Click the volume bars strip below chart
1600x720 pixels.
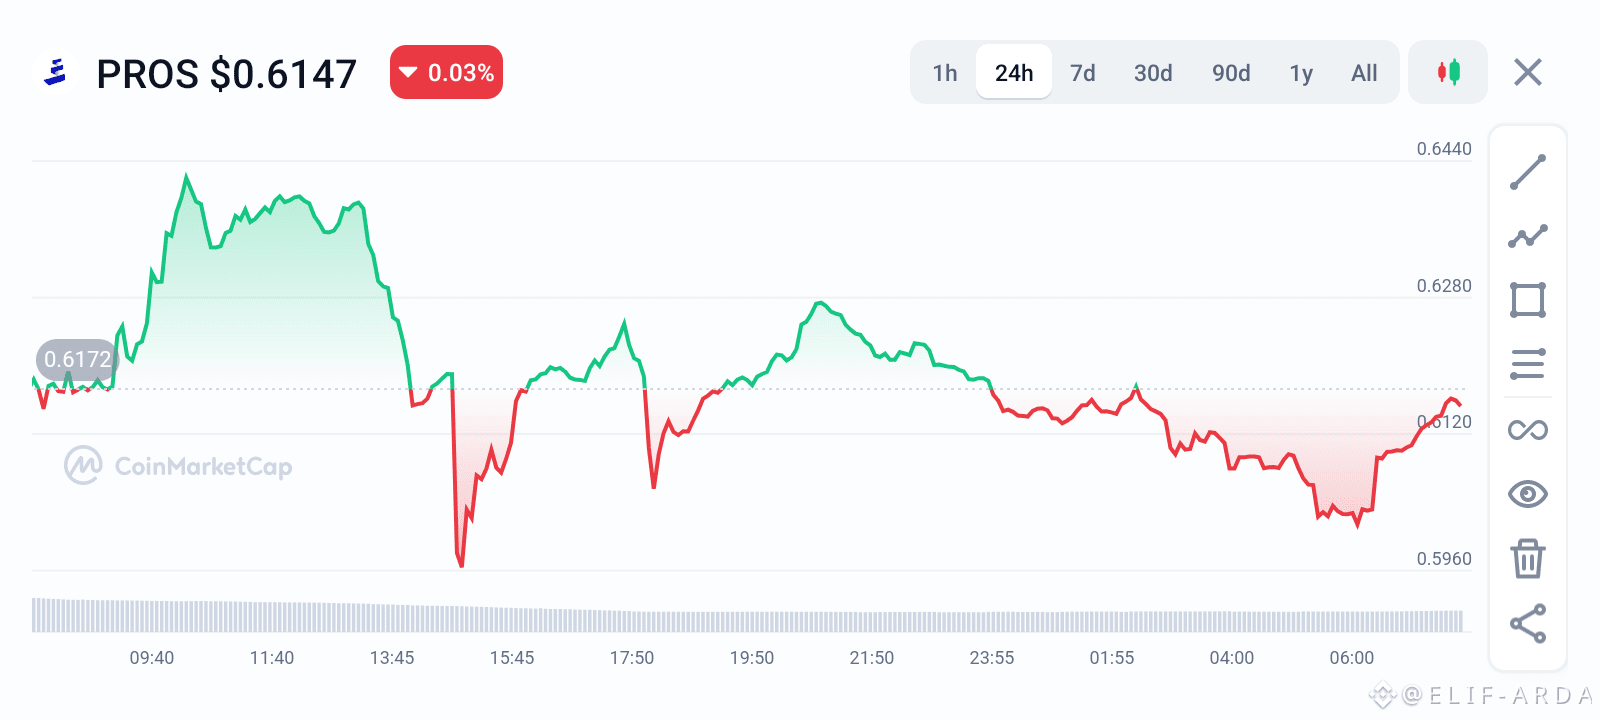[748, 615]
